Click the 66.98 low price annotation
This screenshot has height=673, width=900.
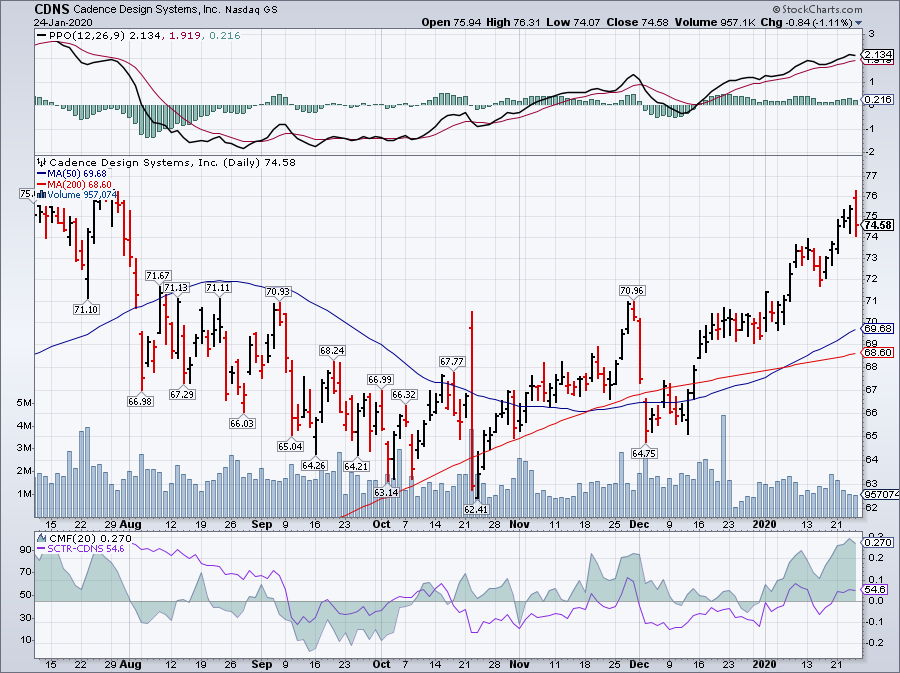pos(140,401)
